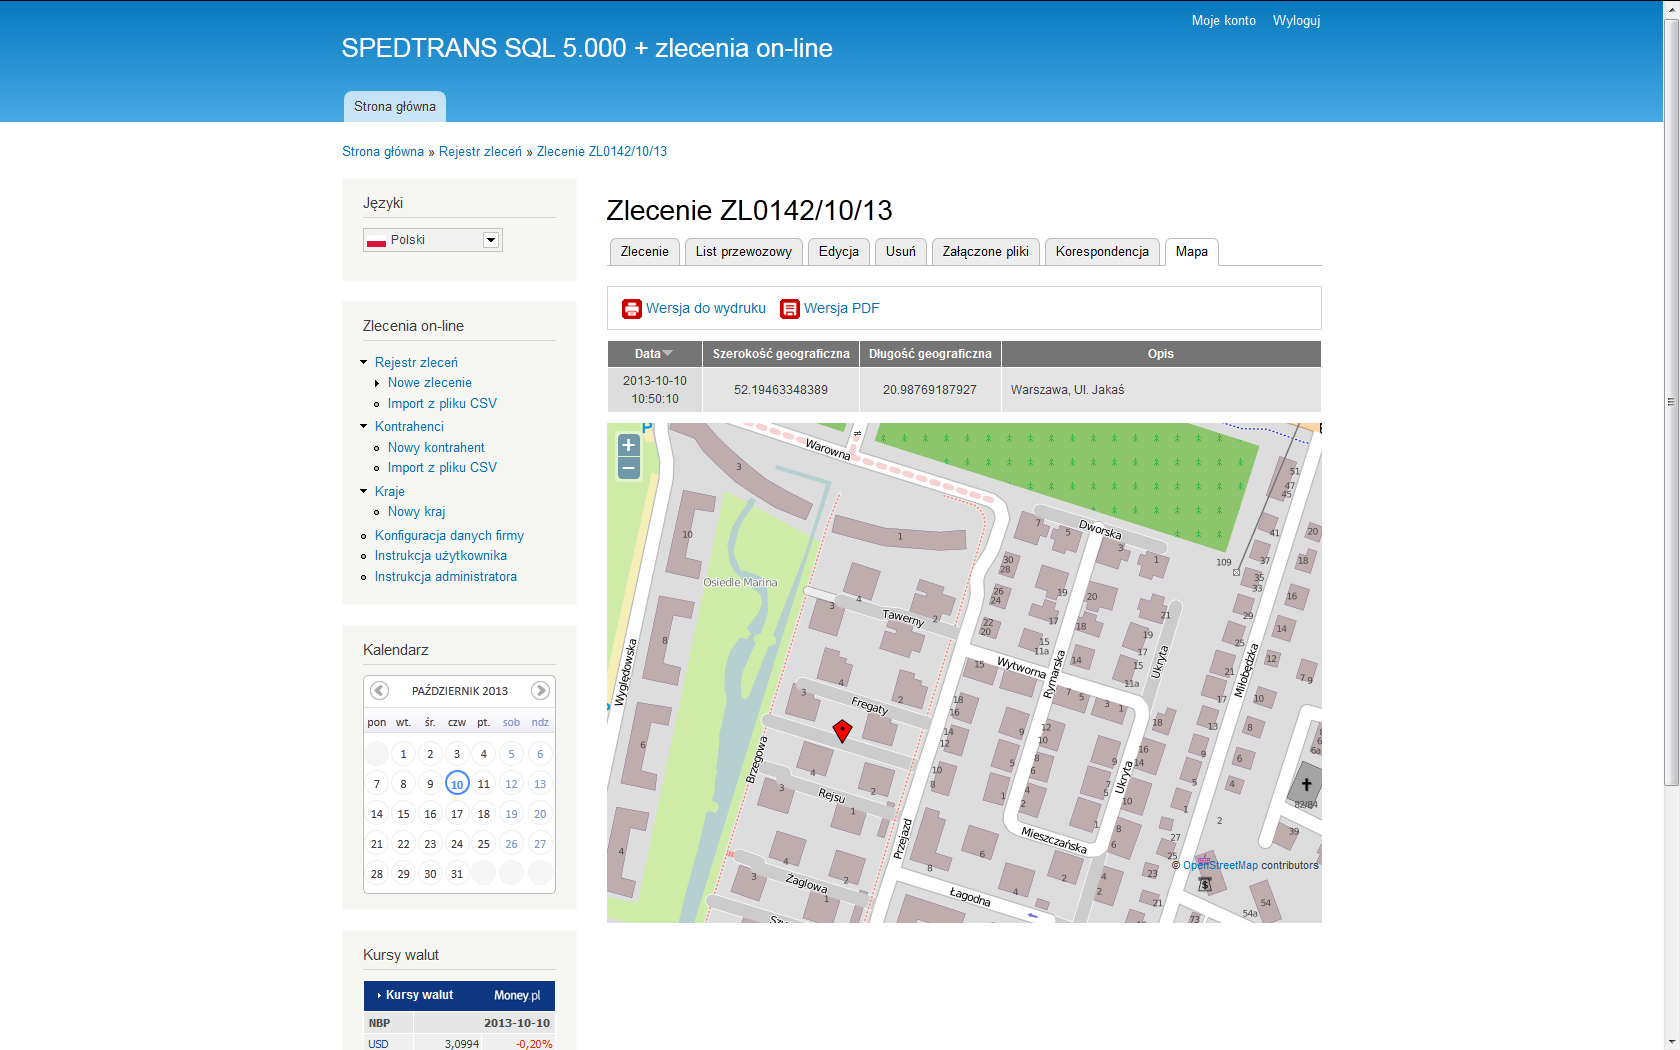
Task: Open the Edycja tab
Action: 838,252
